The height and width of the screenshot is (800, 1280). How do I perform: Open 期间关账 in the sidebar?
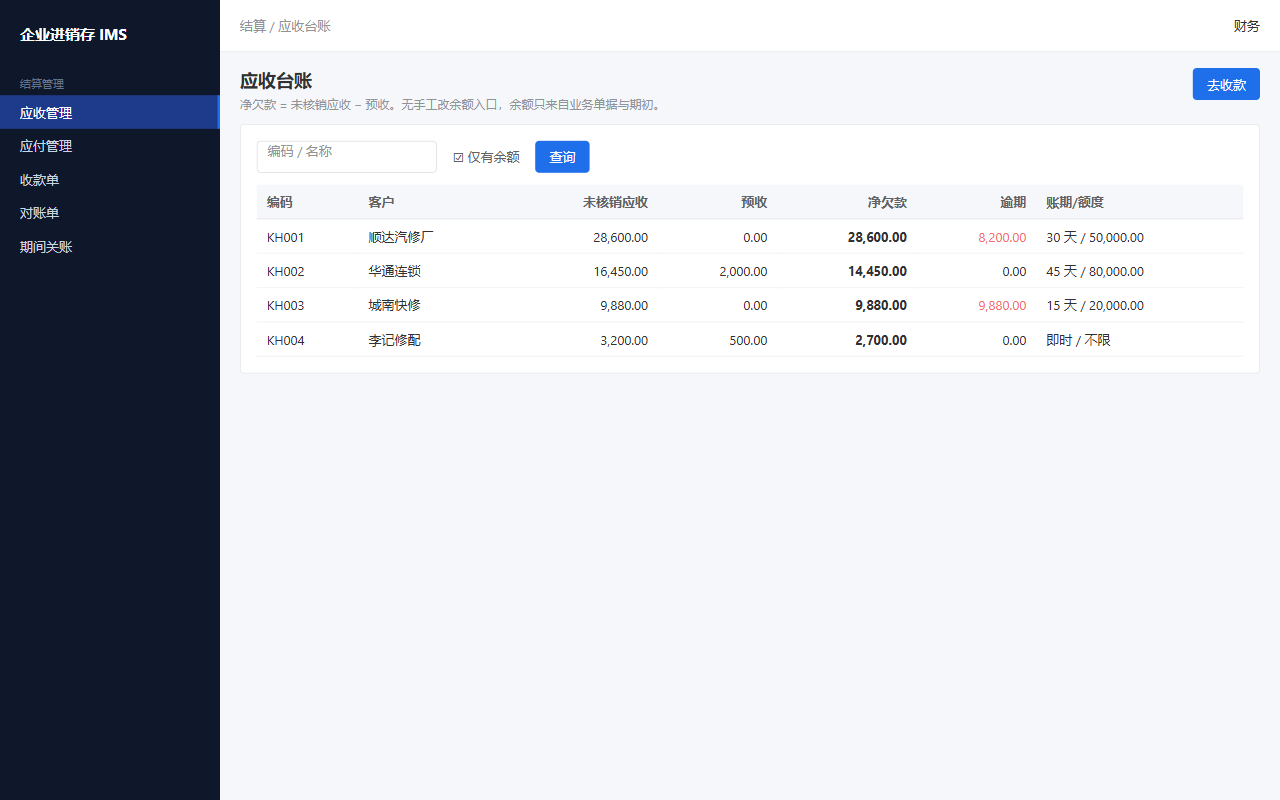pyautogui.click(x=110, y=247)
